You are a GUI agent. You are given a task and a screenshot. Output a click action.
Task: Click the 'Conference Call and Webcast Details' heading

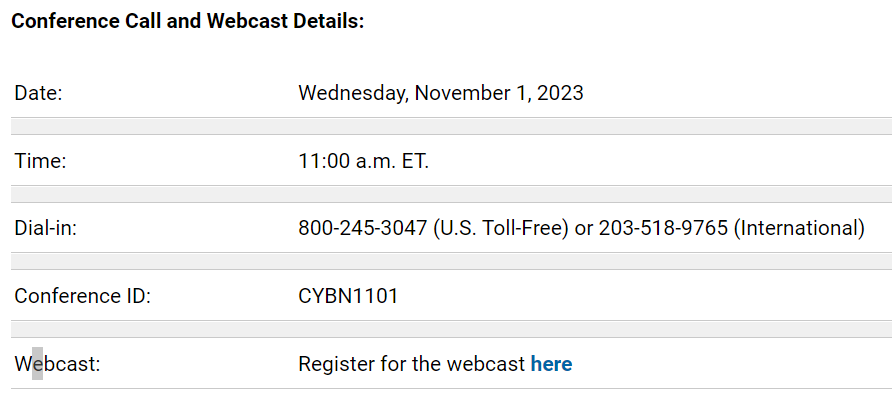pyautogui.click(x=188, y=22)
